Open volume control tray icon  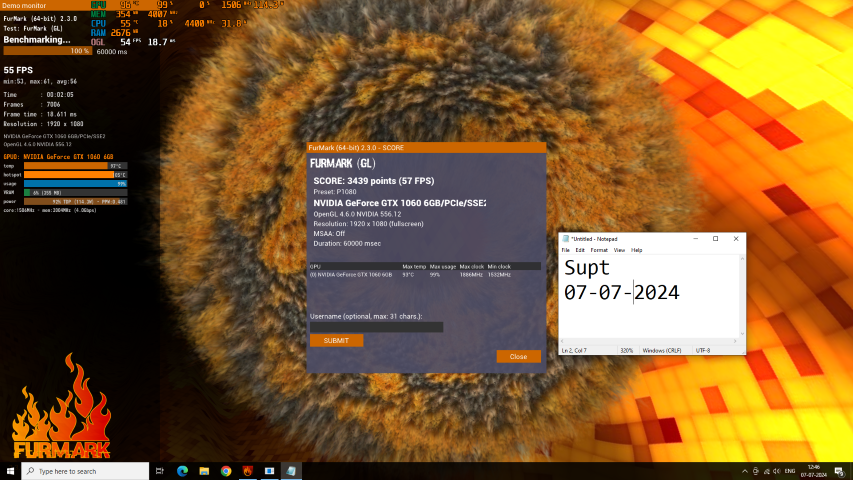coord(777,471)
